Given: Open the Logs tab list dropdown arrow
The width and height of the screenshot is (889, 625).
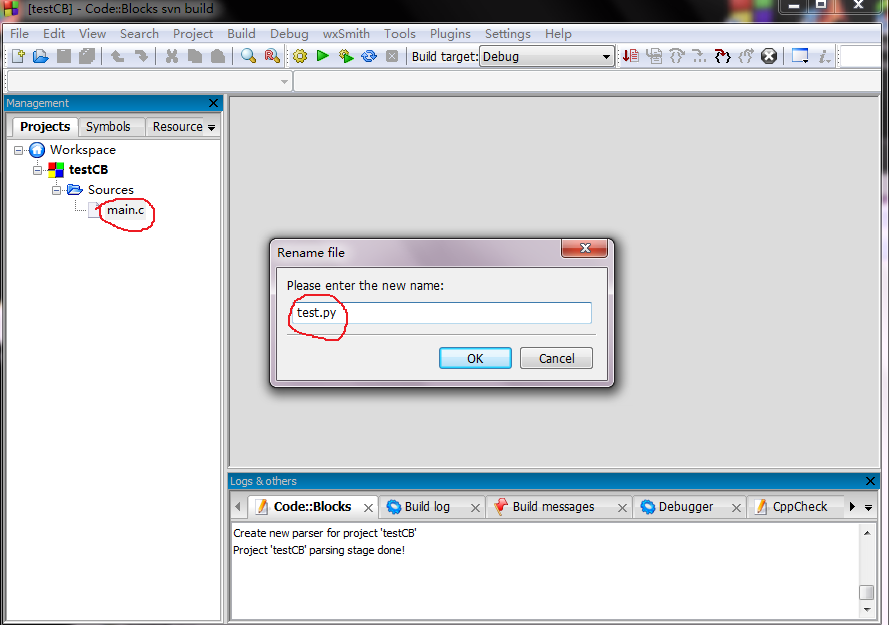Looking at the screenshot, I should (869, 508).
